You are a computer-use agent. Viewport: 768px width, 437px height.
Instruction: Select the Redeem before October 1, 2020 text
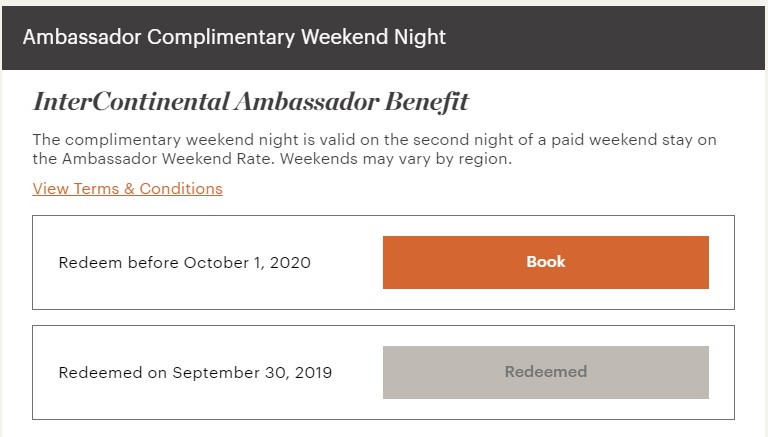(184, 263)
